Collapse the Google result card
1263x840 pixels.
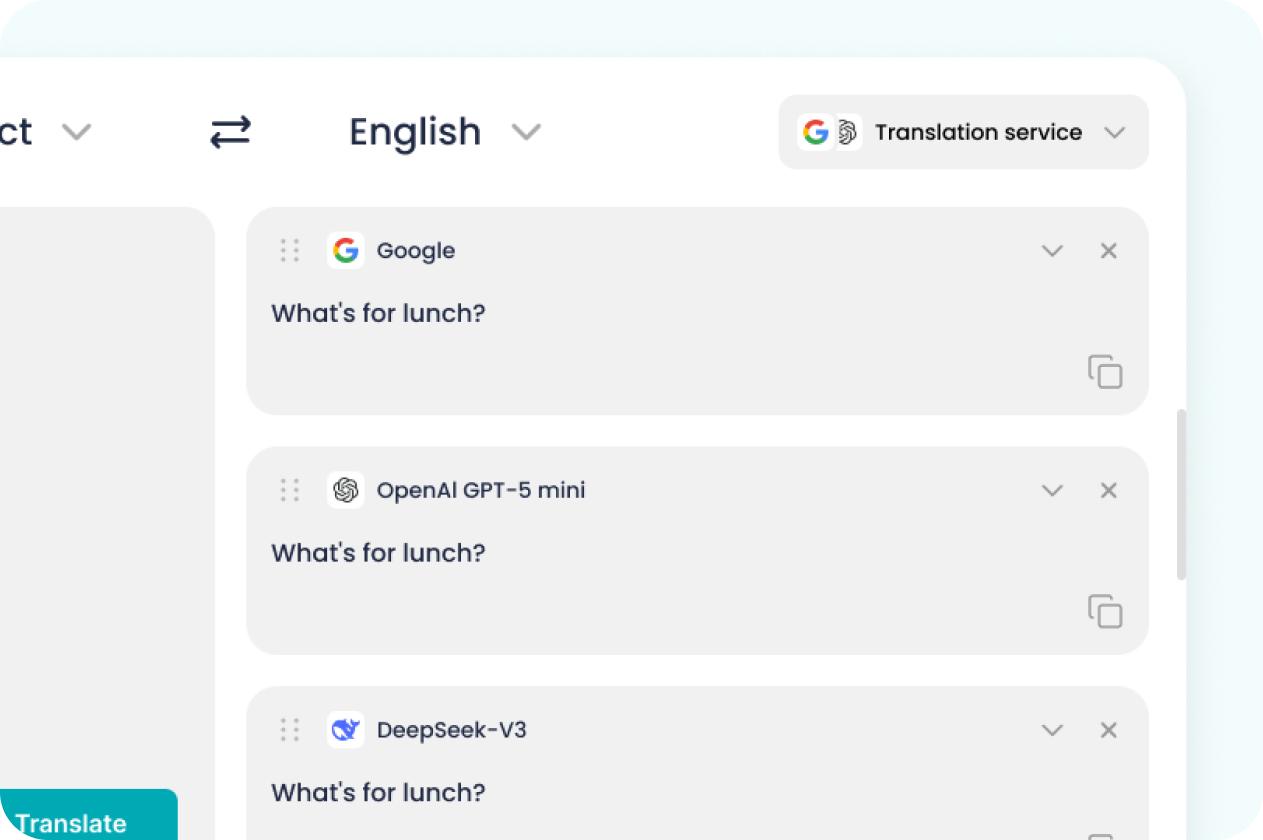coord(1052,251)
